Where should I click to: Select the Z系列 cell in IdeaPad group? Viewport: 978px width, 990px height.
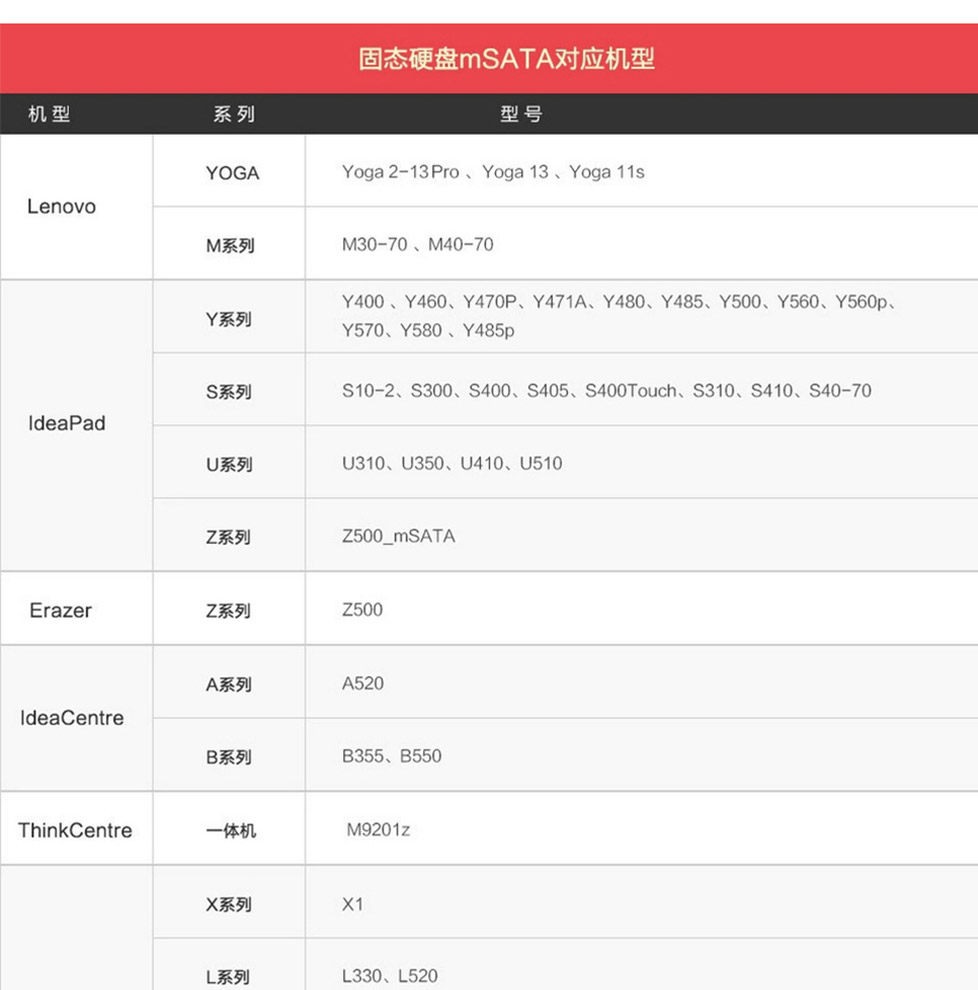point(229,537)
